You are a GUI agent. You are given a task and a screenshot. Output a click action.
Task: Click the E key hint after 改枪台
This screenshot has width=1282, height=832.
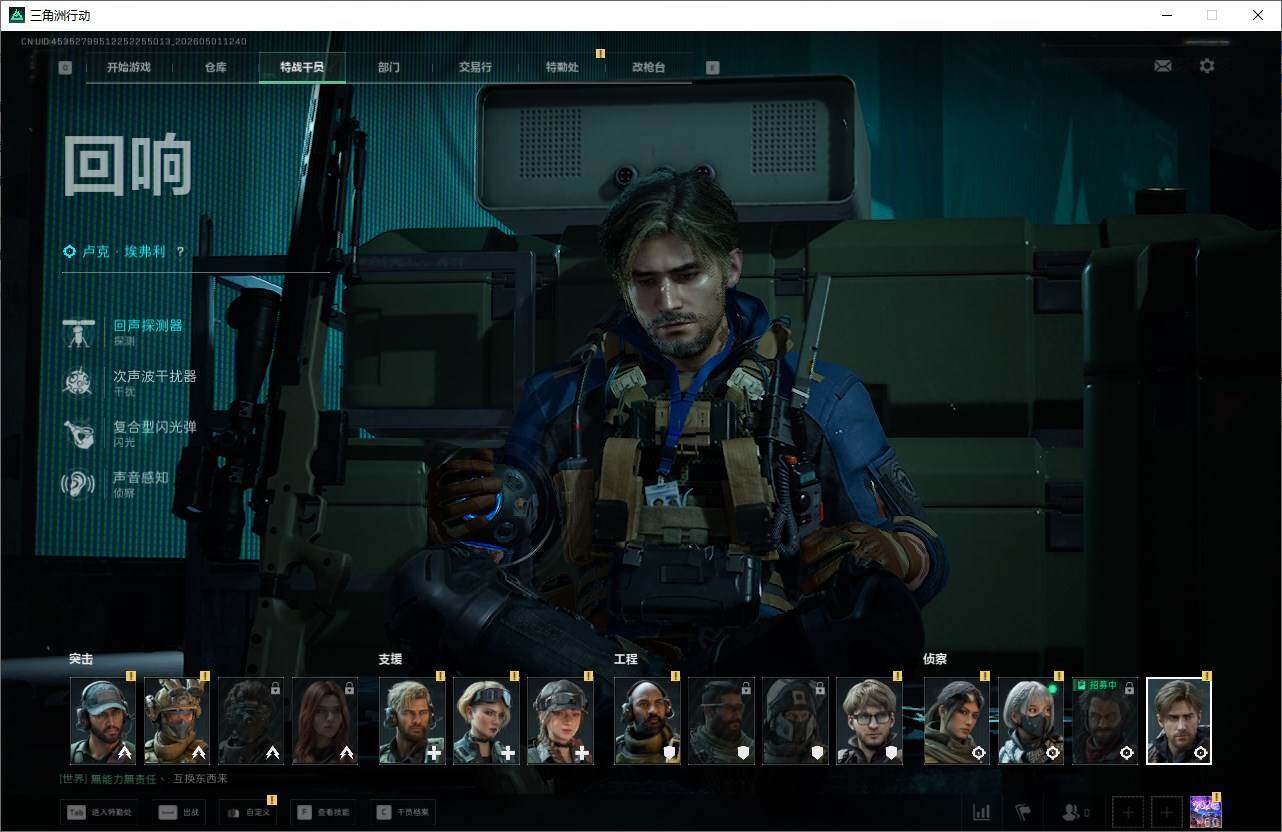click(712, 67)
